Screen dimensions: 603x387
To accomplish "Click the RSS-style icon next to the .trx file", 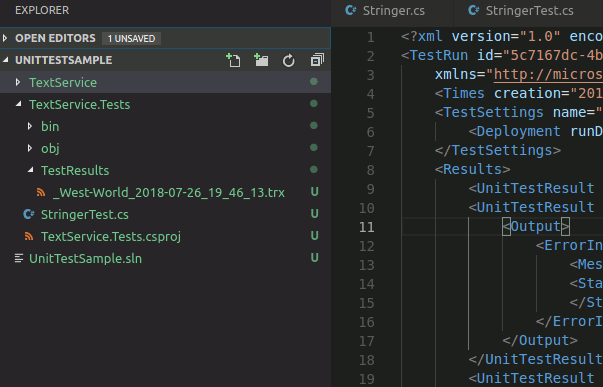I will tap(41, 192).
